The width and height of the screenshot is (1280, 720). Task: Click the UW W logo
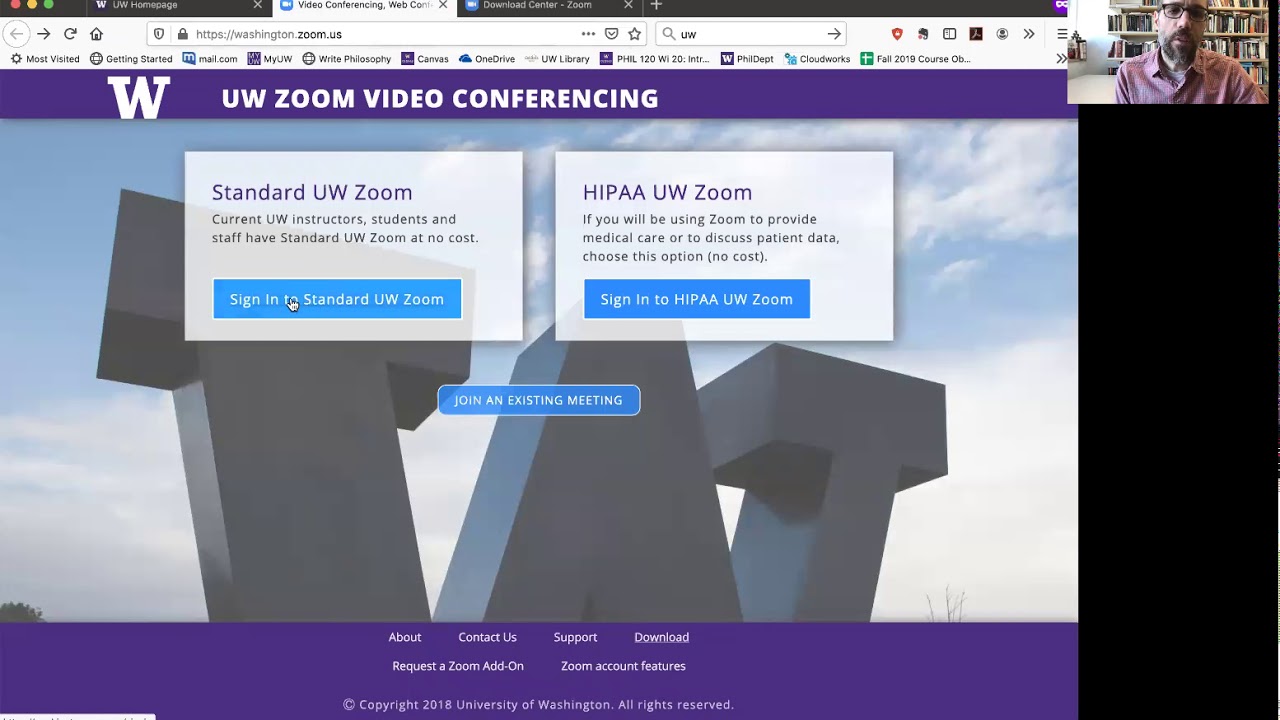click(x=139, y=98)
